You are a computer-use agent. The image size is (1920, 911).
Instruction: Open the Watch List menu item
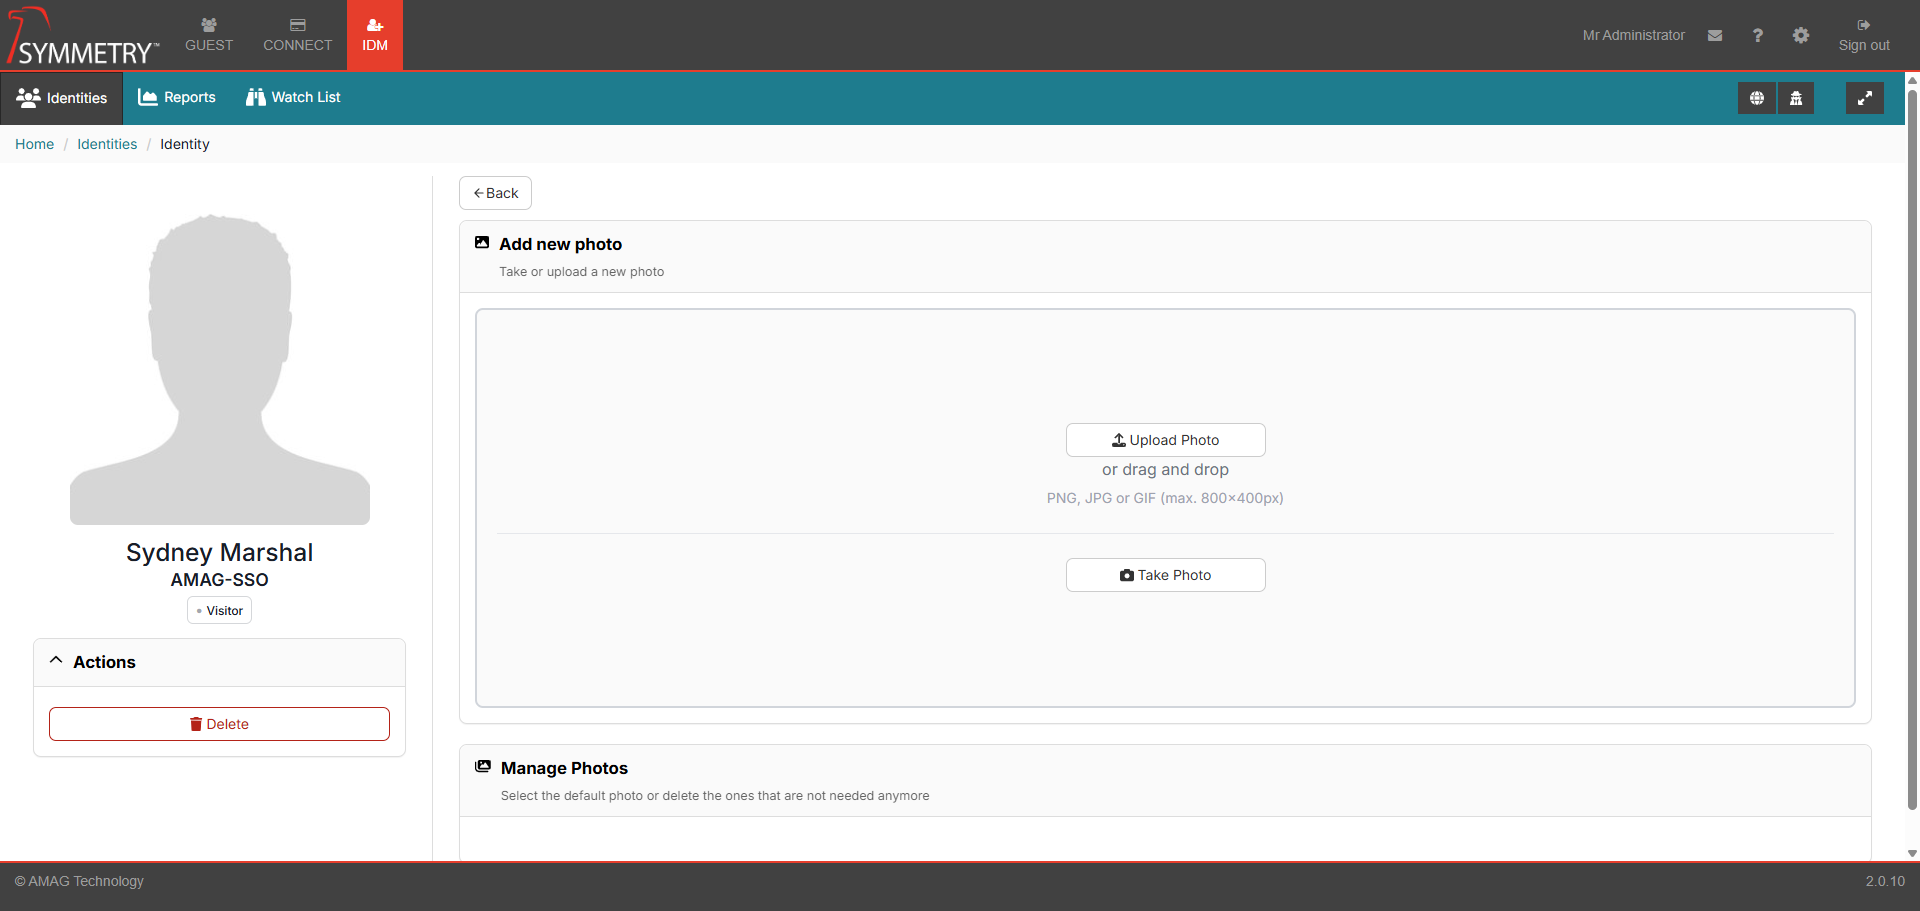click(293, 97)
